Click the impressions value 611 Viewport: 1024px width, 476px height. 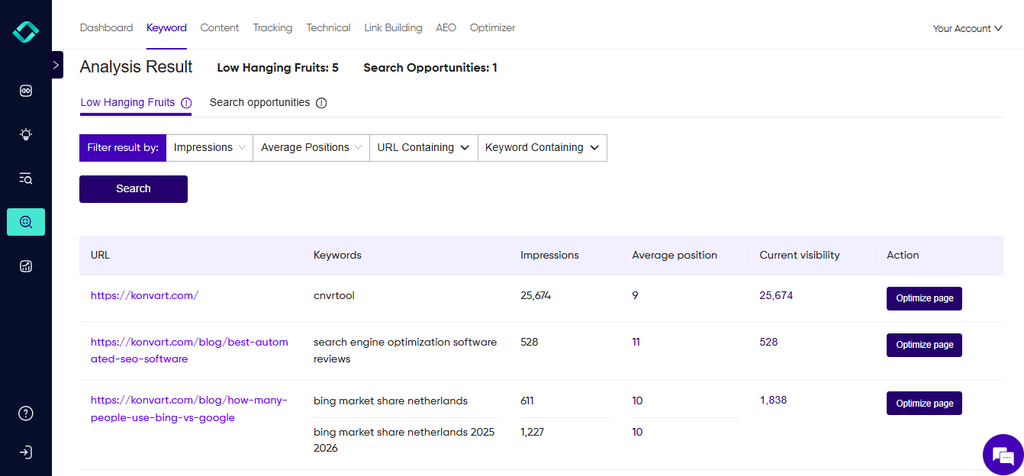tap(527, 401)
